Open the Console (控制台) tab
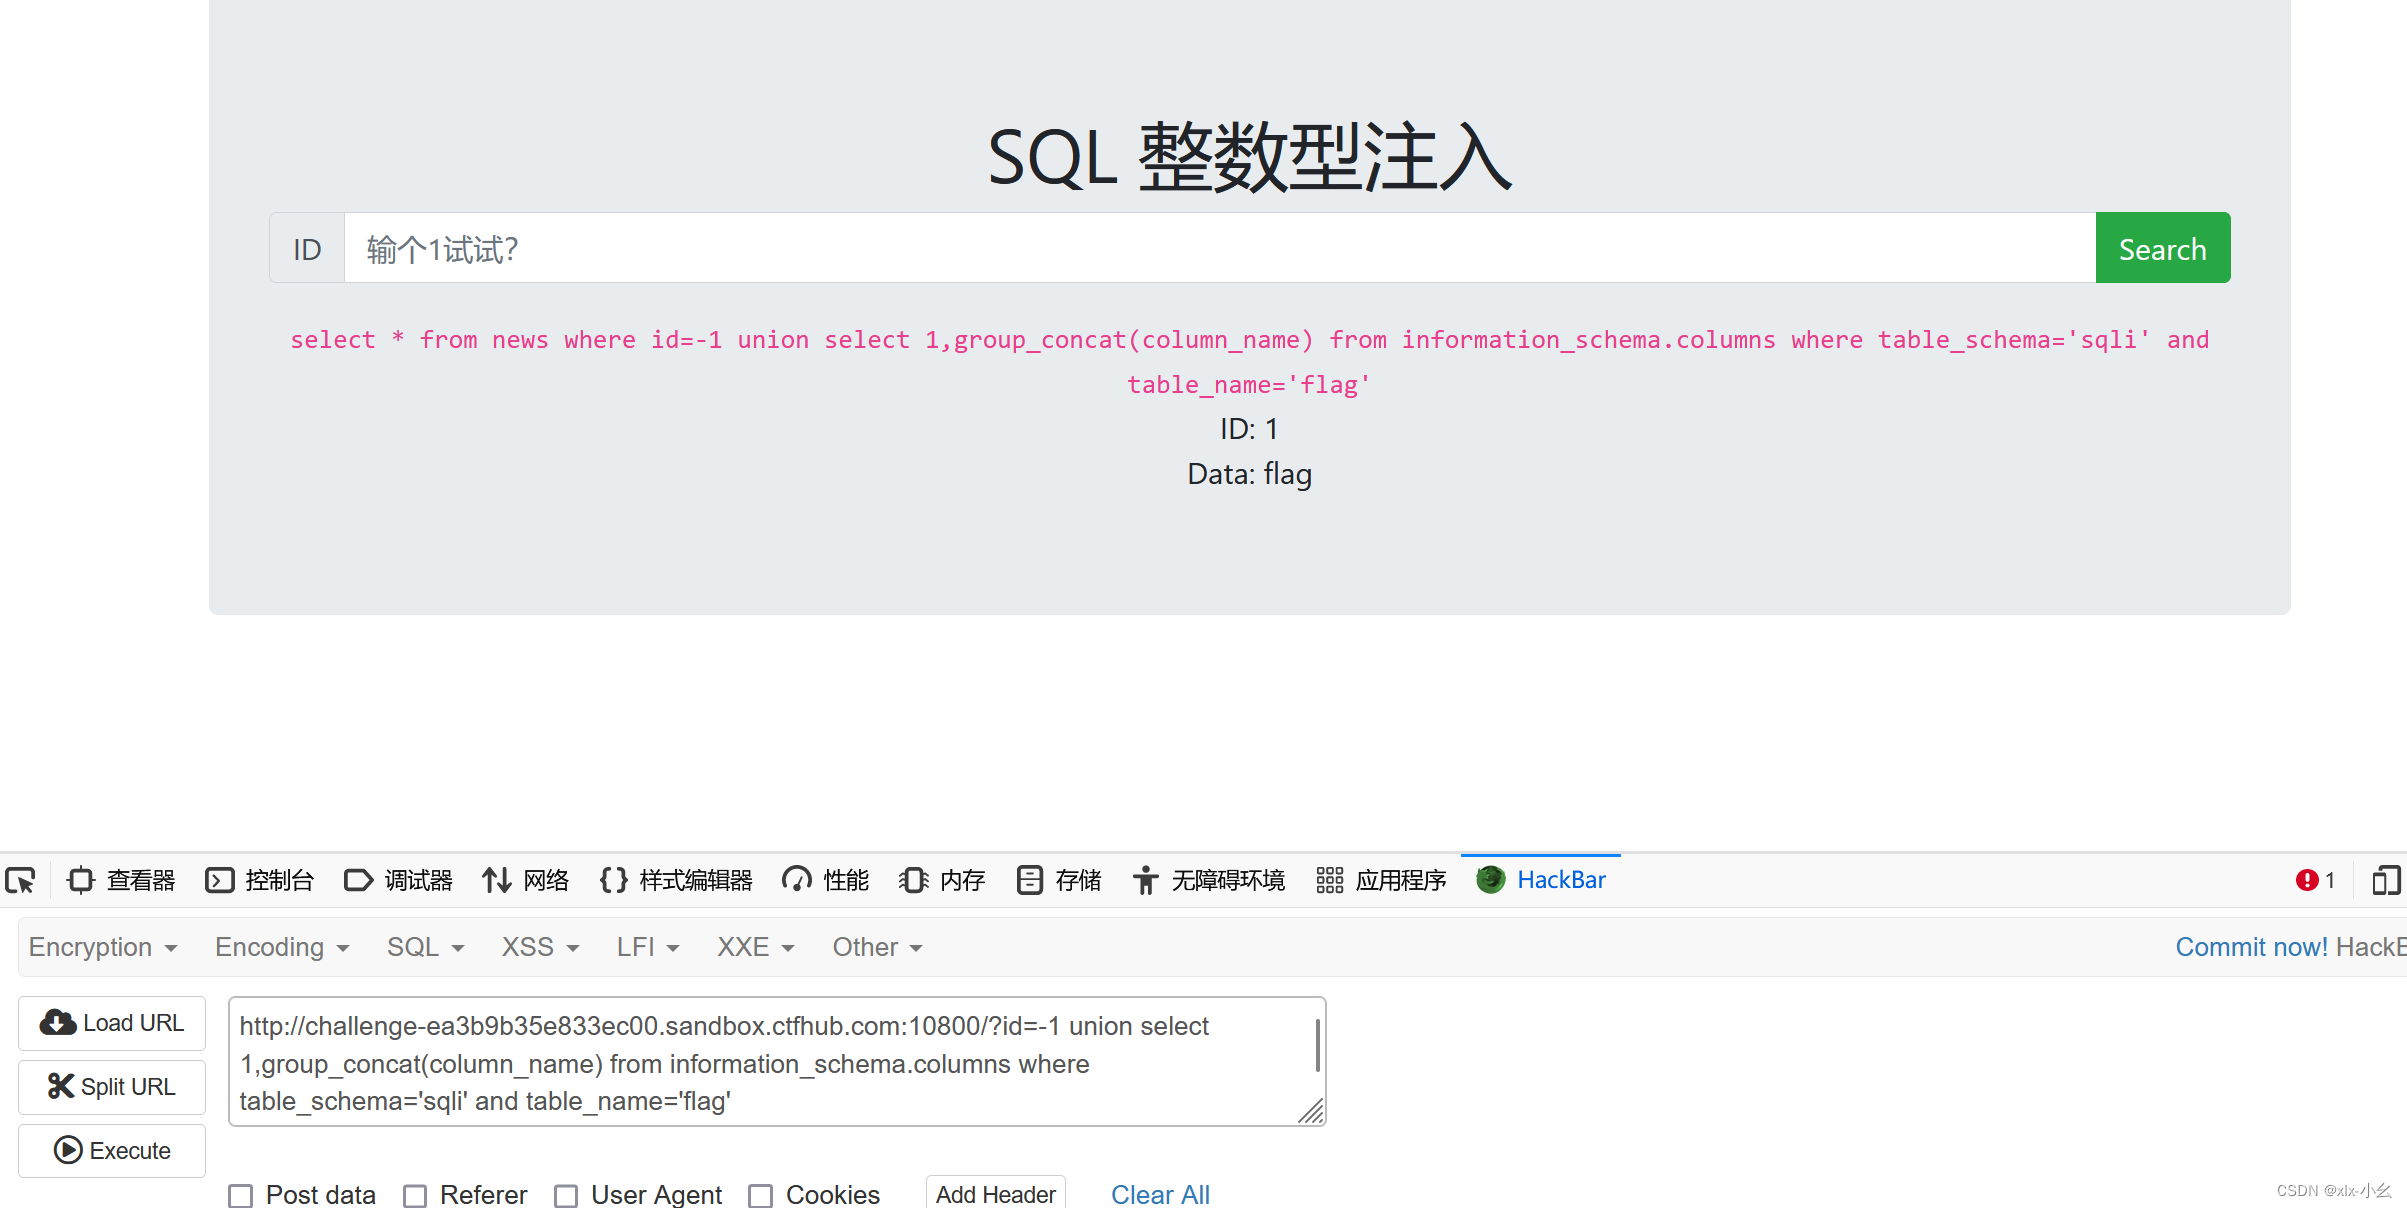2407x1208 pixels. point(259,880)
